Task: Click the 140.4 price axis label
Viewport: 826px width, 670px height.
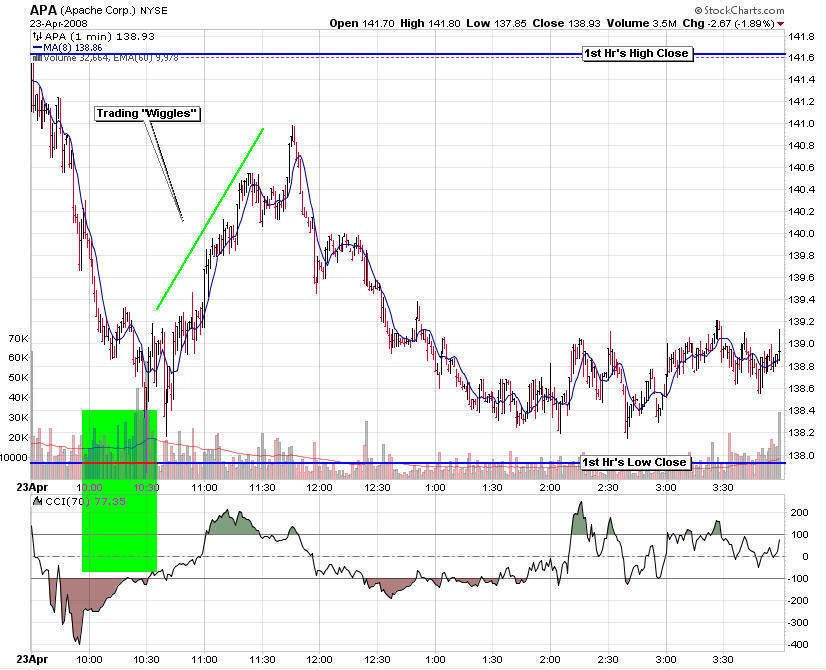Action: click(801, 190)
